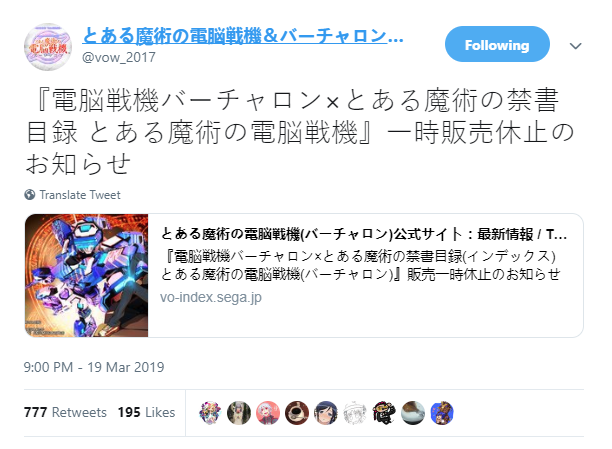Click the @vow_2017 profile avatar

[x=48, y=47]
